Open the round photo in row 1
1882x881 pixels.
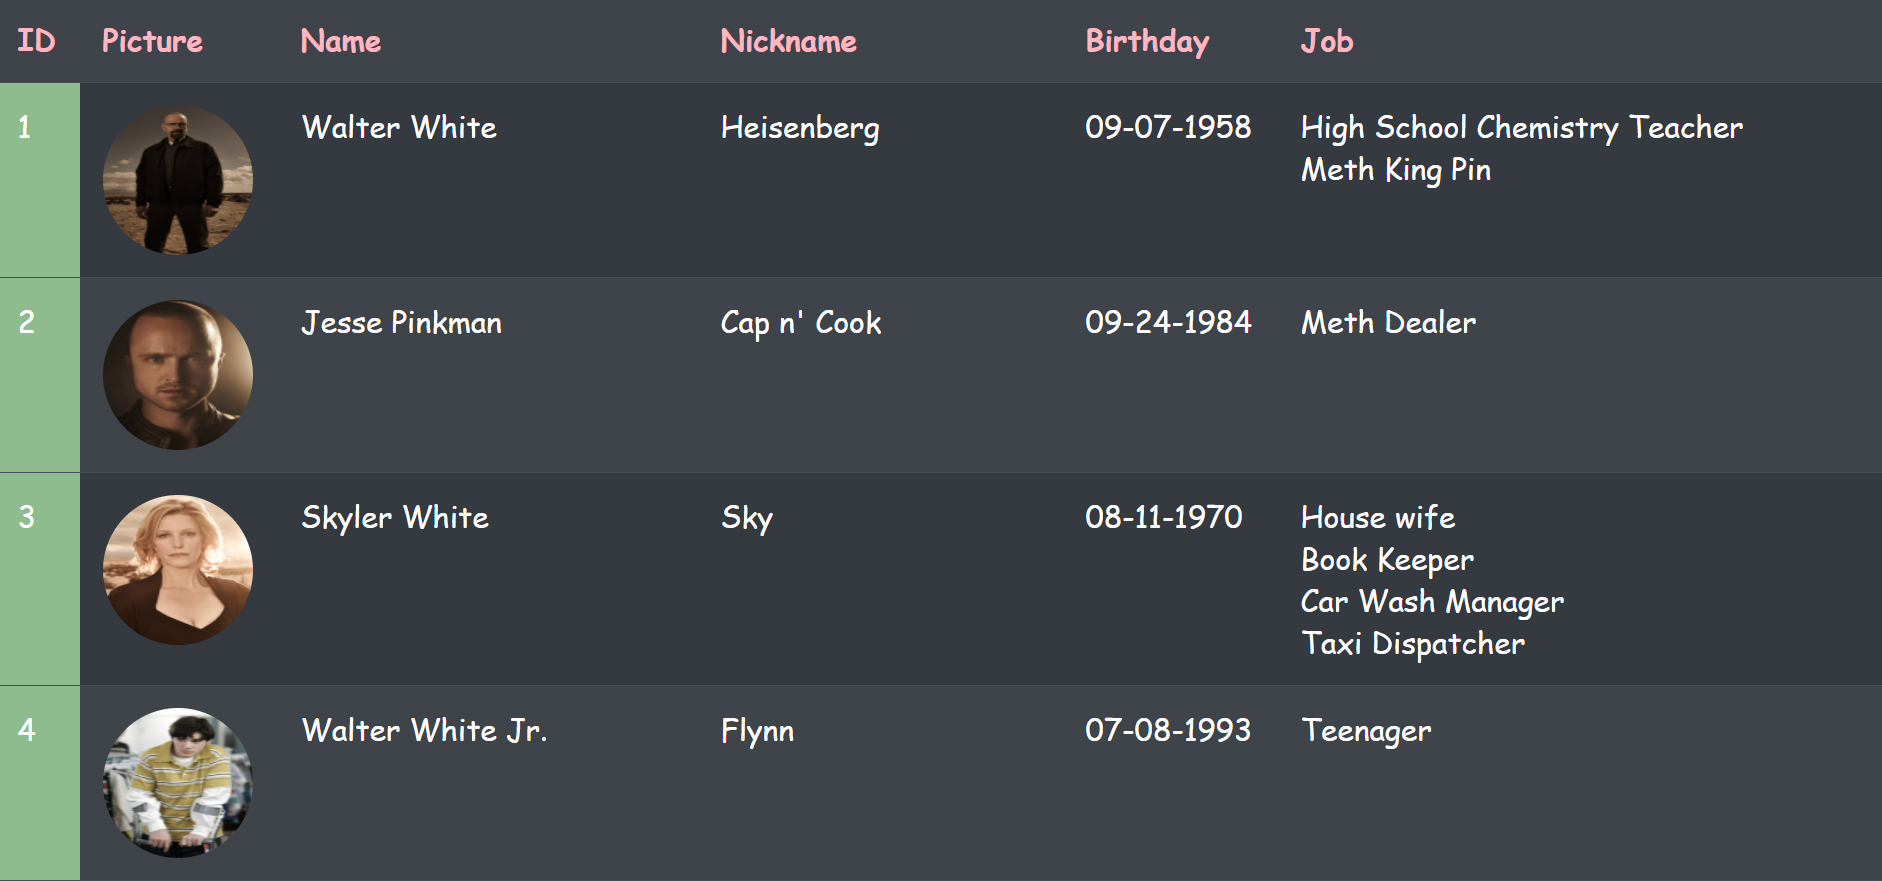click(178, 180)
